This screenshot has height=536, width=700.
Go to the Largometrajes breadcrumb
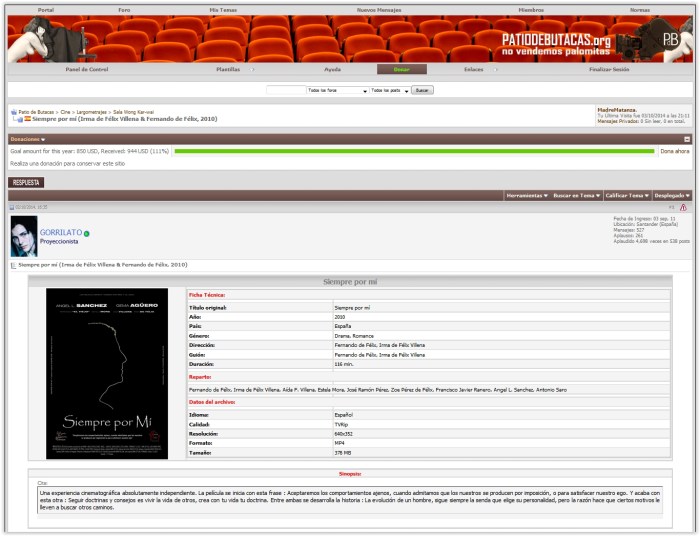point(92,112)
